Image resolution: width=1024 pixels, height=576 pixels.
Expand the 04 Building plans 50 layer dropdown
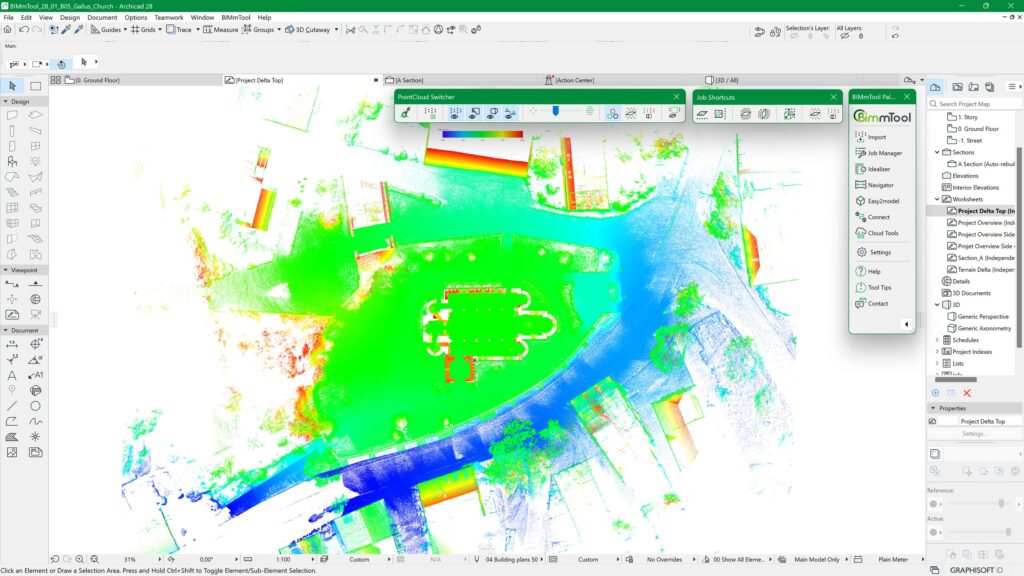(x=513, y=560)
